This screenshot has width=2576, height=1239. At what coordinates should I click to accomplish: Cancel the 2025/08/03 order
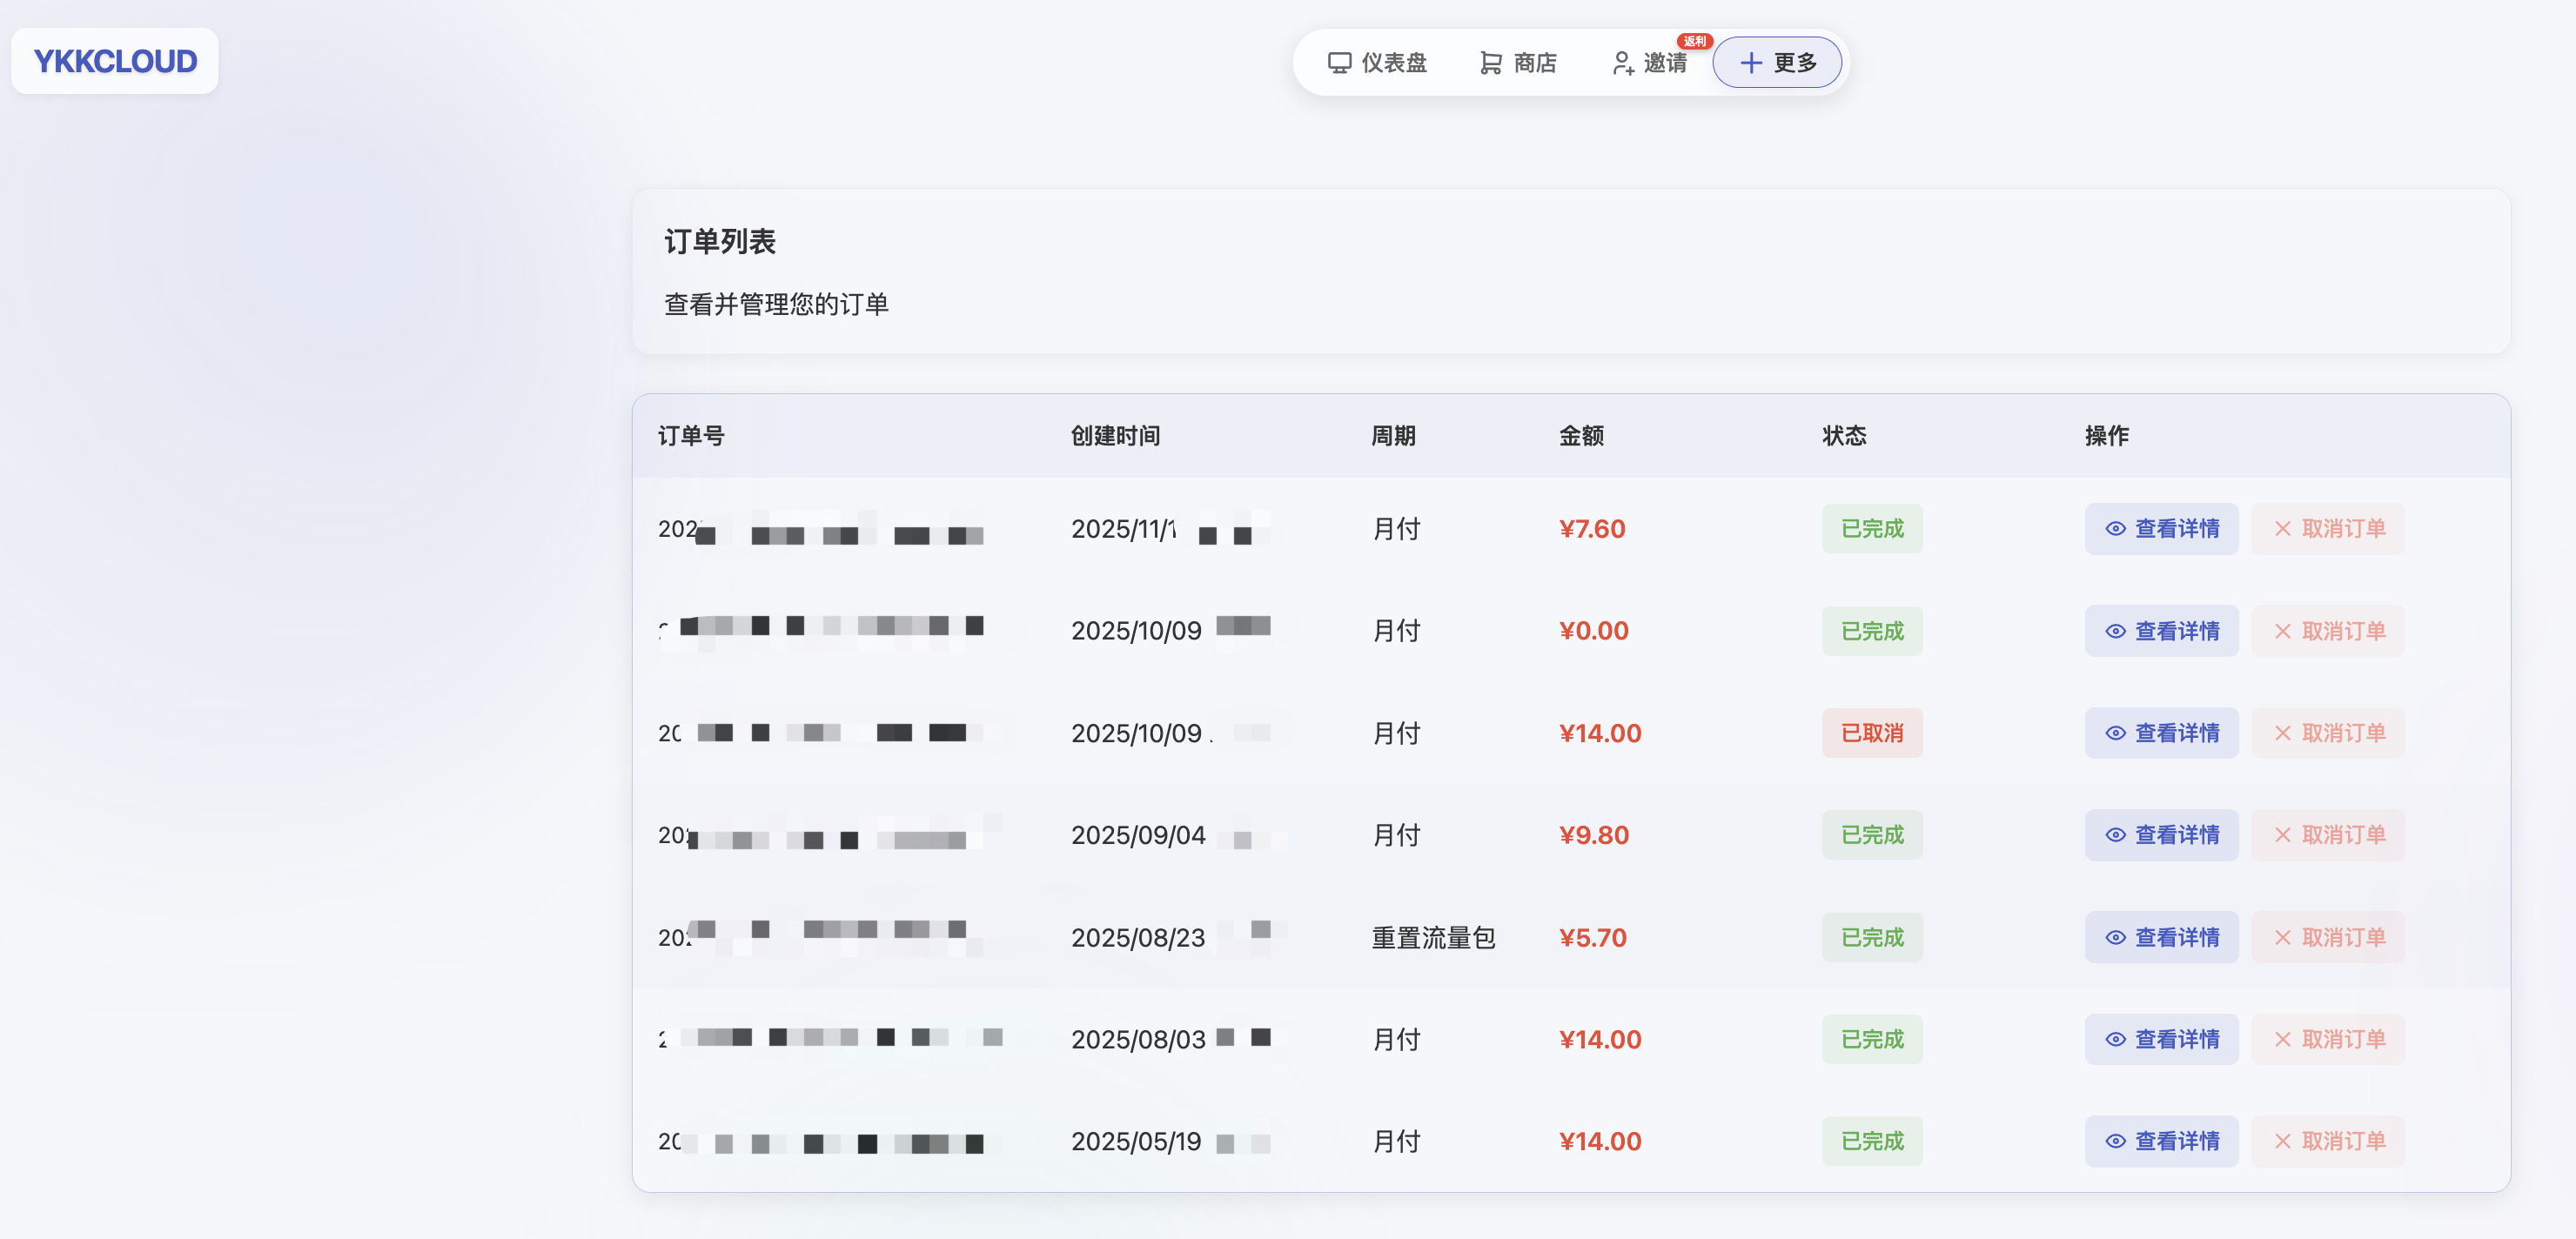pos(2328,1039)
